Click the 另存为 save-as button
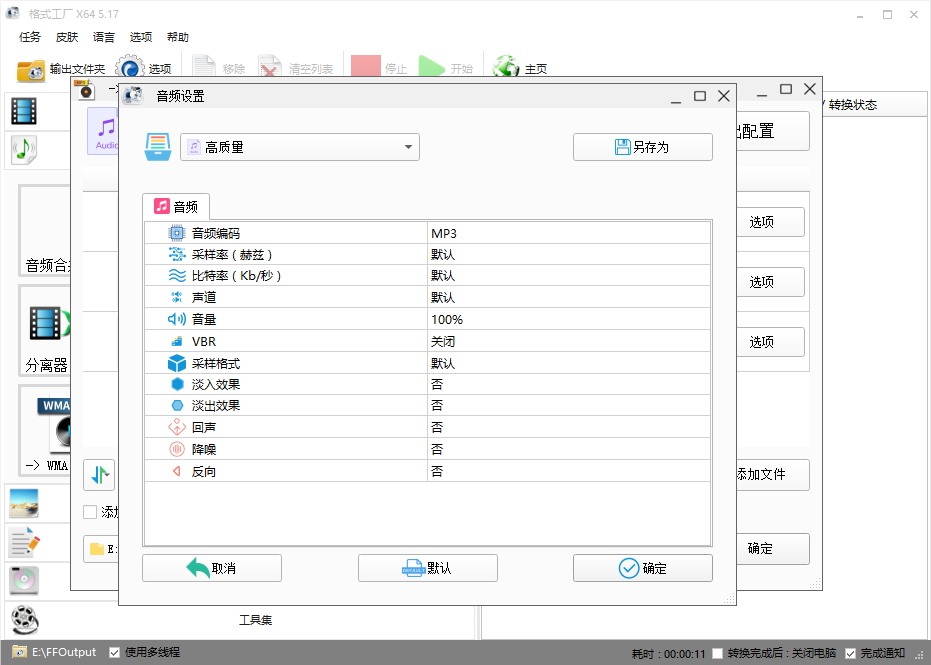The width and height of the screenshot is (931, 665). 642,146
